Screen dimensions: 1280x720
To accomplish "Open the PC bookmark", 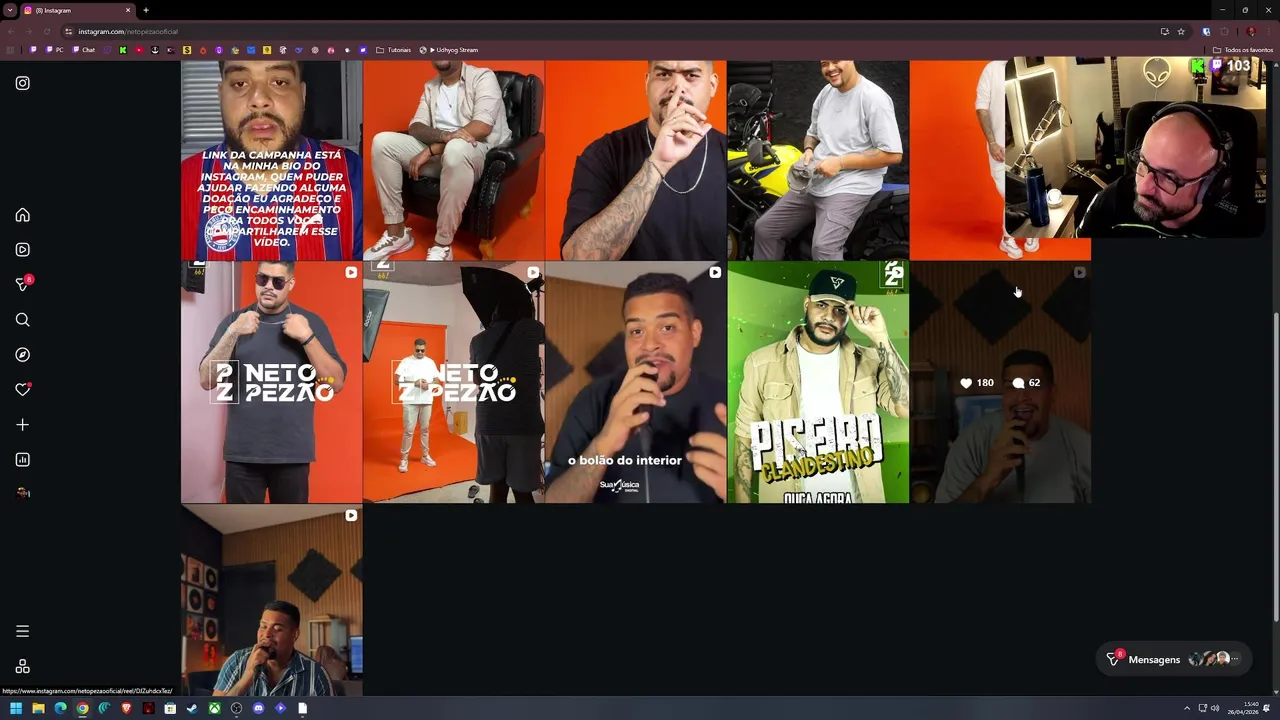I will point(56,50).
